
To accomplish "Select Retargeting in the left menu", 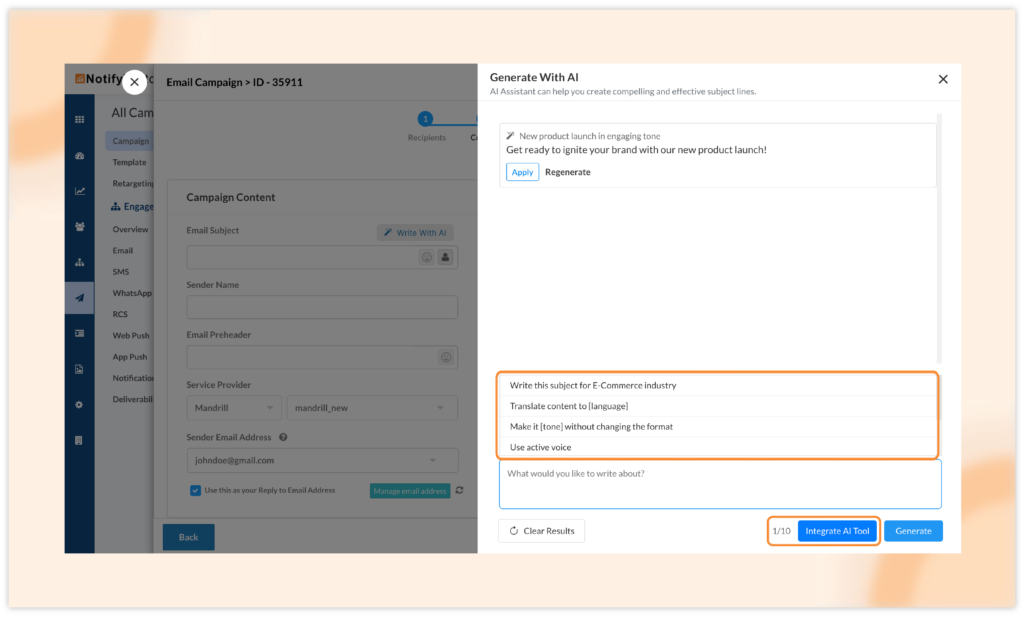I will tap(133, 183).
